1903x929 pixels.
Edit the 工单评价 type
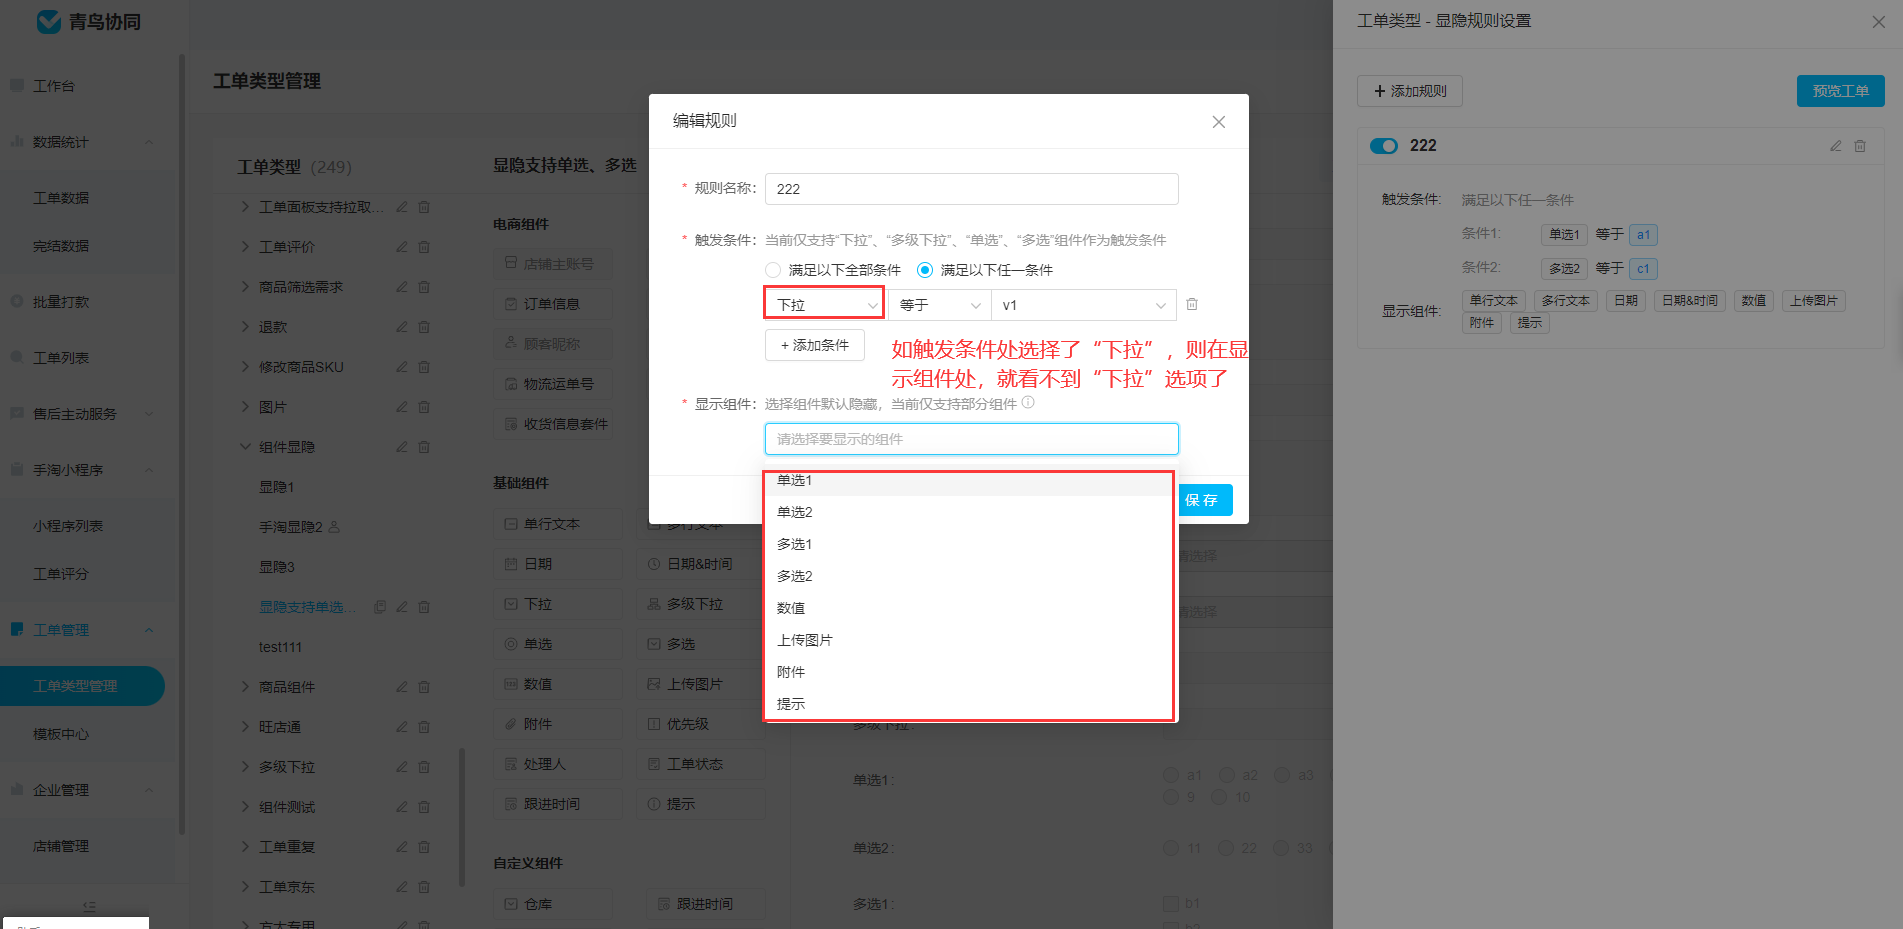point(401,247)
